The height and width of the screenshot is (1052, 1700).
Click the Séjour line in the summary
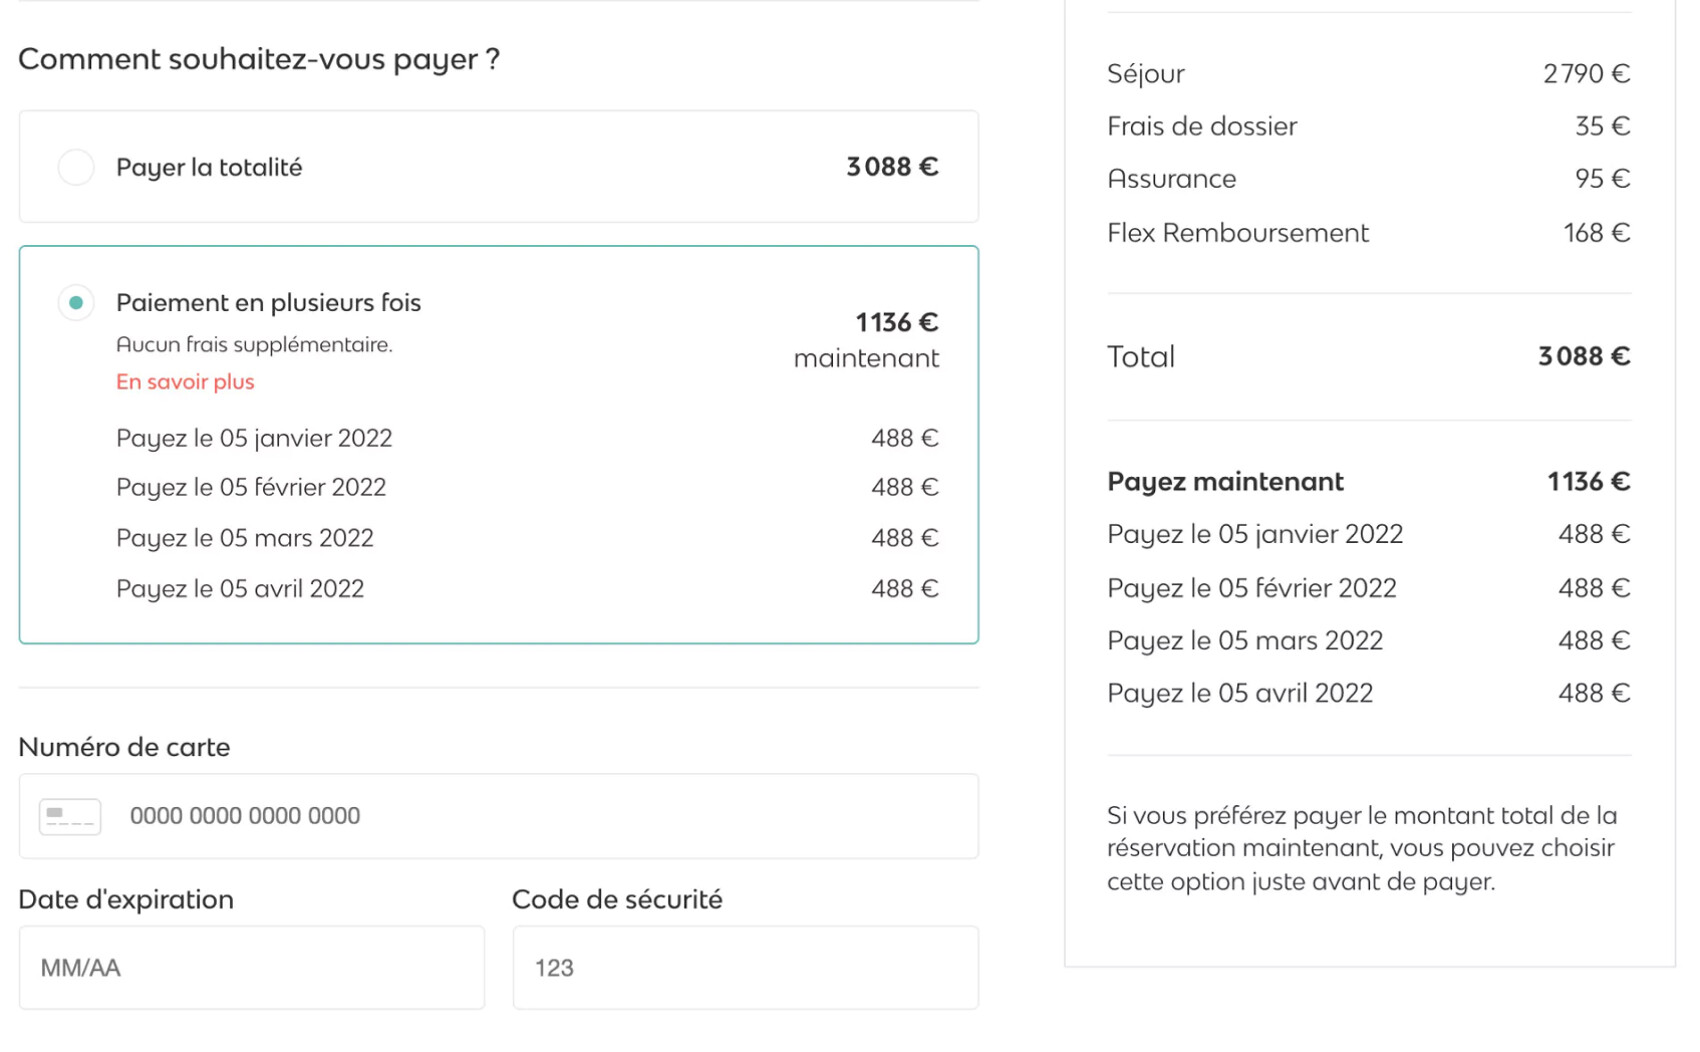(1360, 73)
